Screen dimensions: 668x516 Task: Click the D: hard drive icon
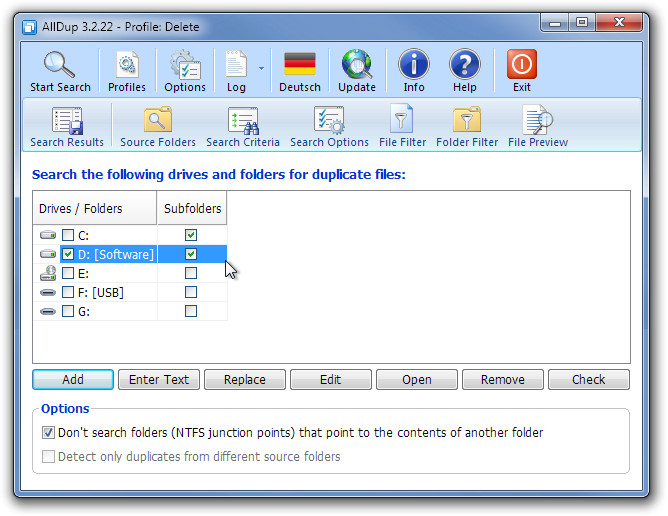pyautogui.click(x=48, y=254)
